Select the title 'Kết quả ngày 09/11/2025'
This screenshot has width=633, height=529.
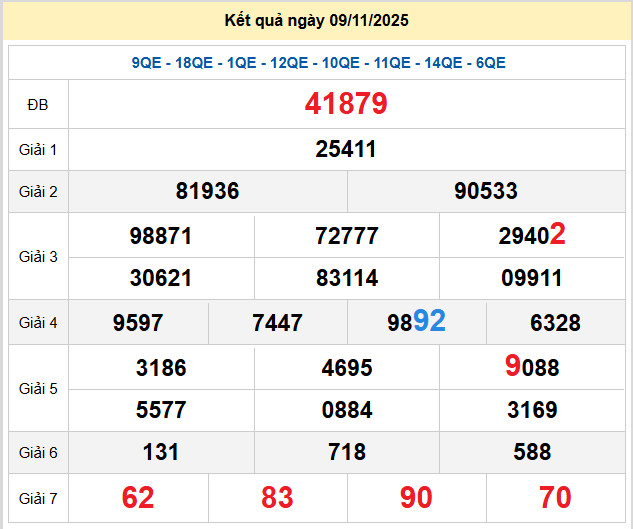(317, 20)
